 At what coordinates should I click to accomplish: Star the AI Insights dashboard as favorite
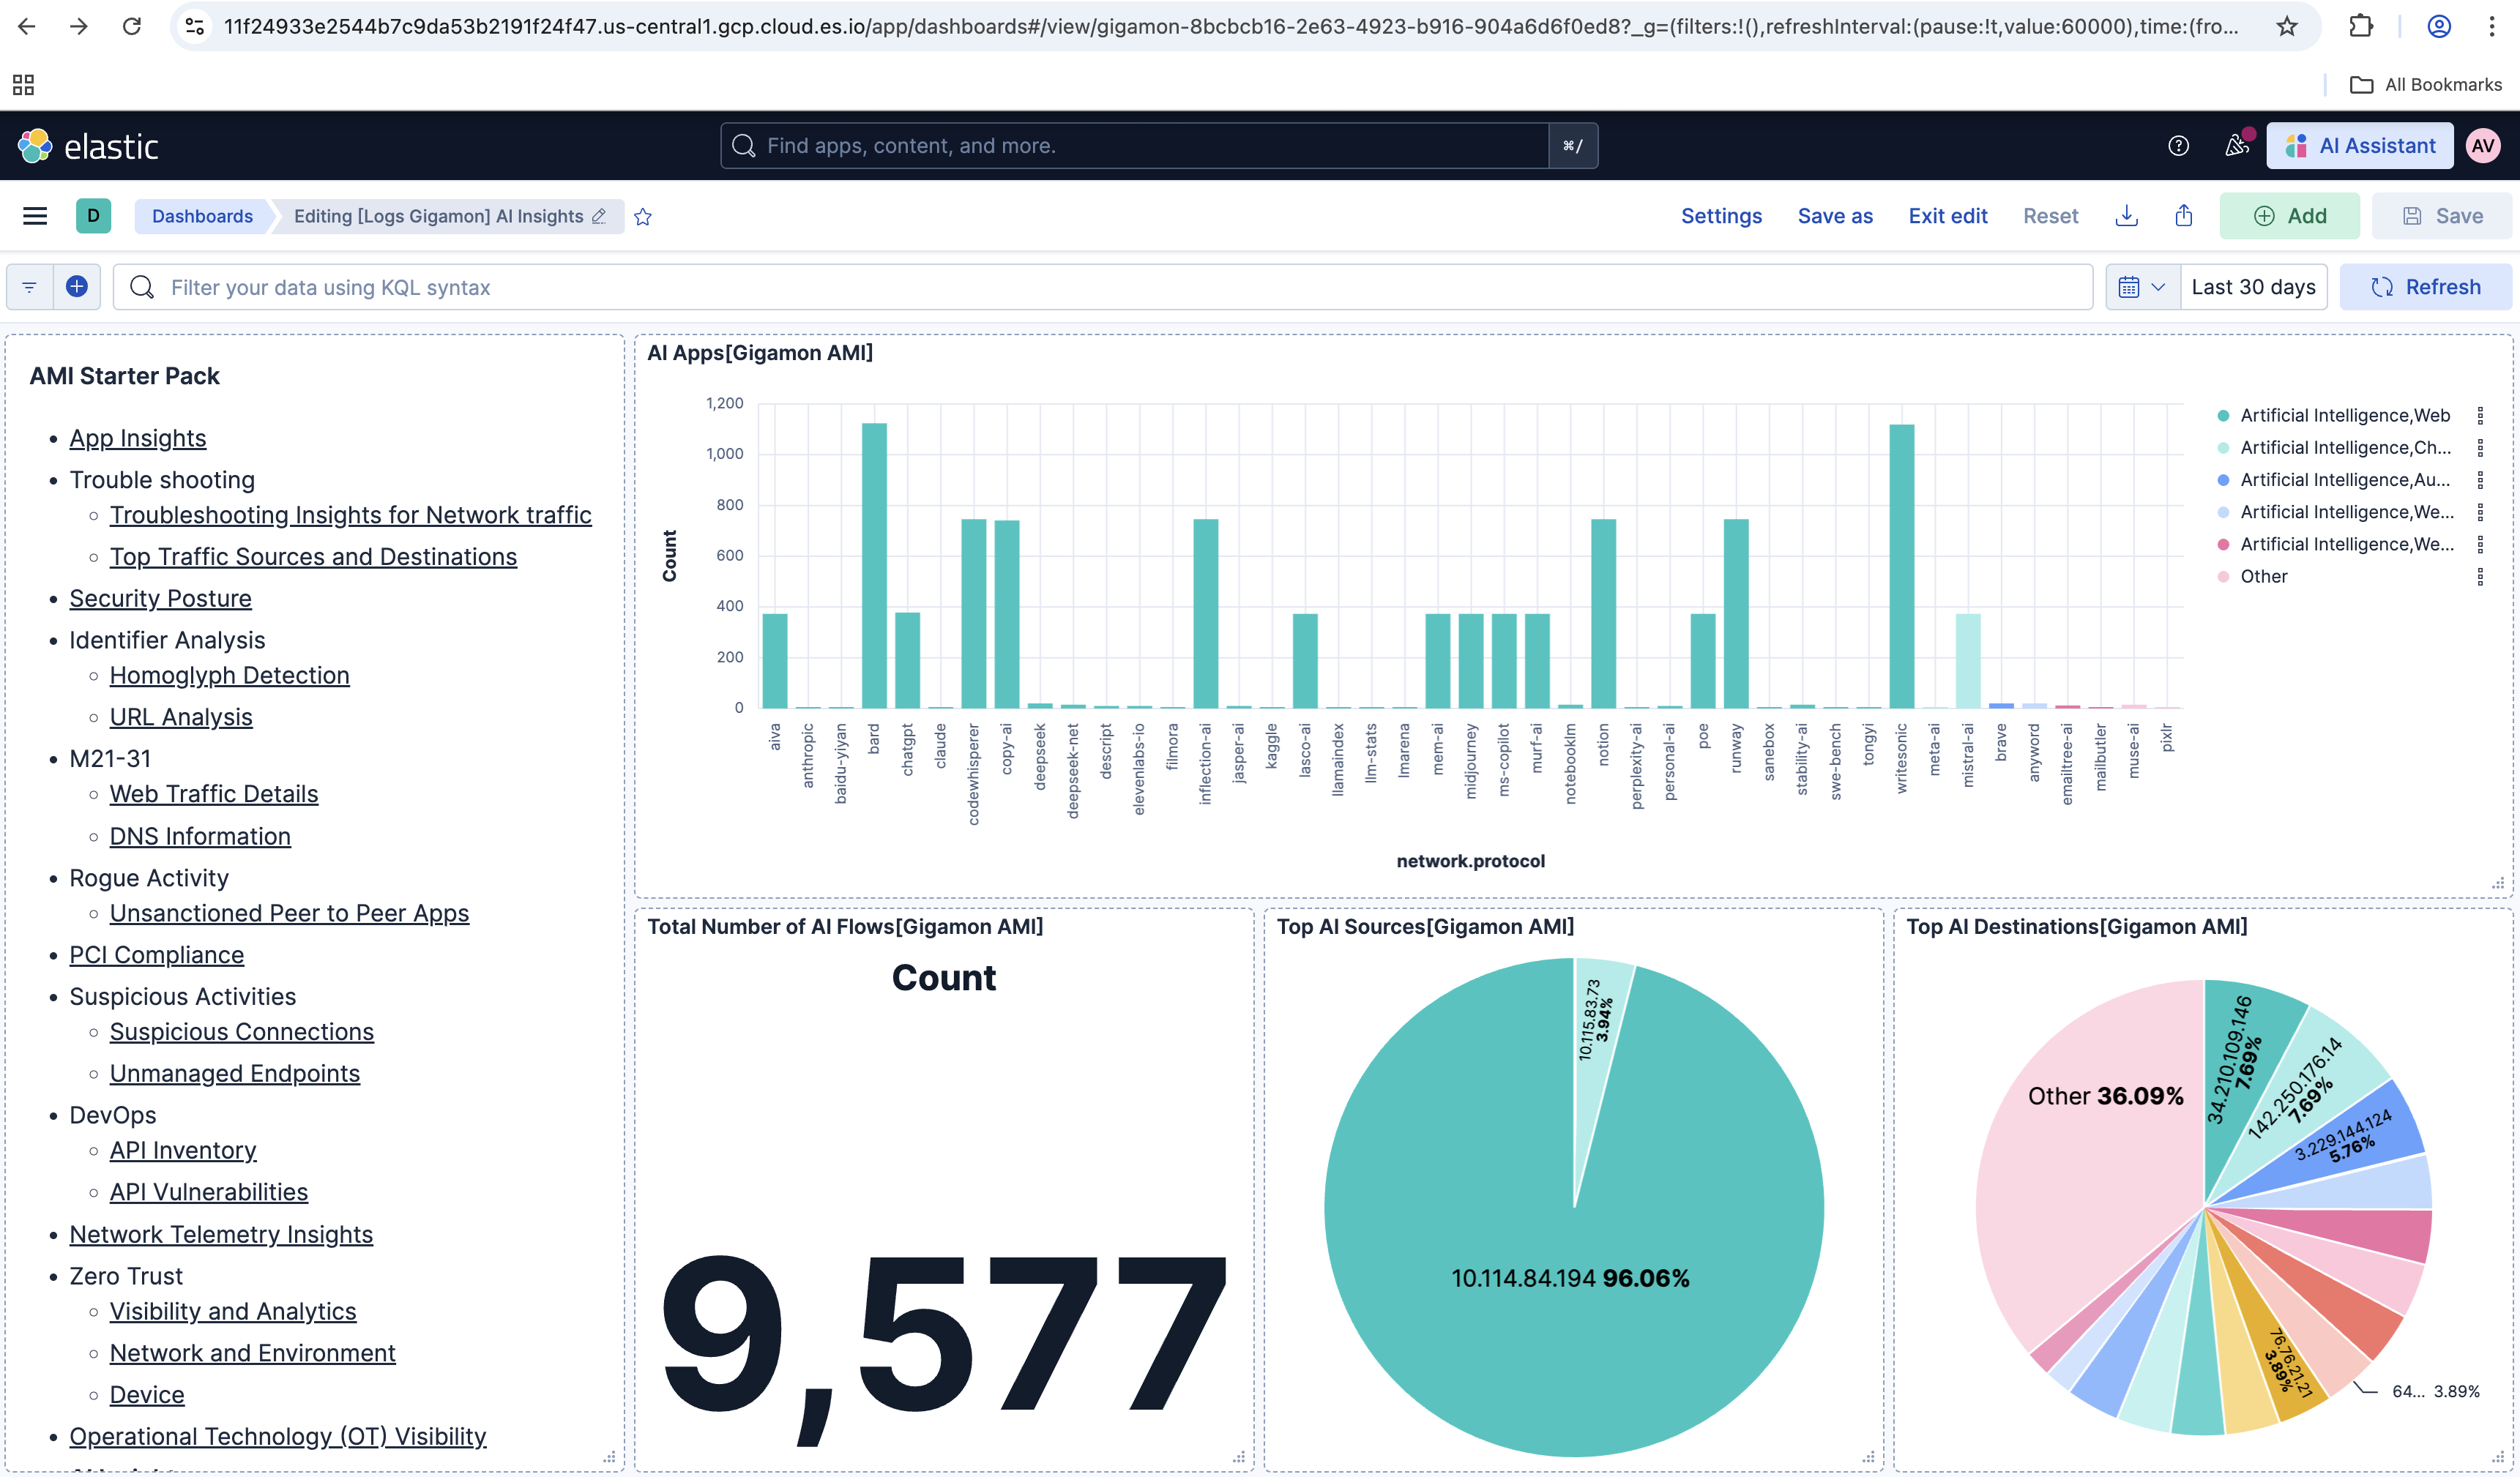pos(643,217)
